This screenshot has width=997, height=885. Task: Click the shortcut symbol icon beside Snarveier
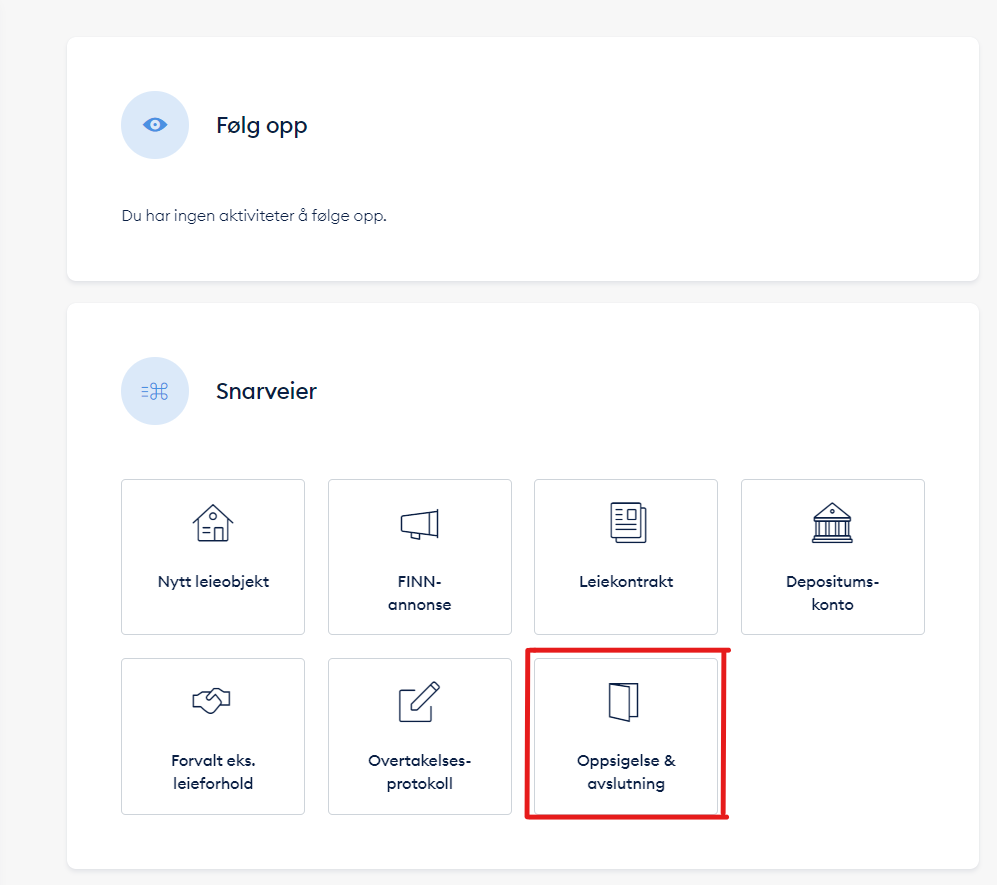click(155, 391)
